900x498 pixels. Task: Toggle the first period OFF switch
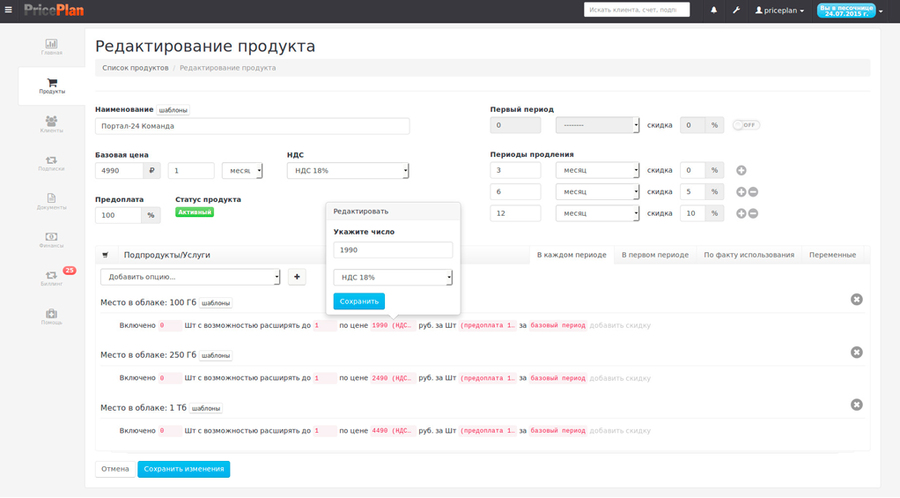(746, 125)
